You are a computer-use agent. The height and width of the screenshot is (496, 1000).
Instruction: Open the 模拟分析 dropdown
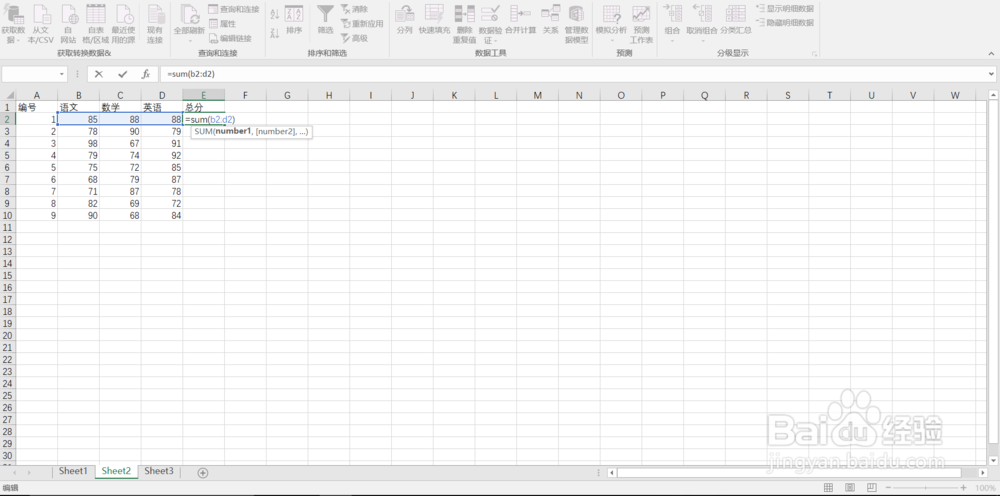(611, 40)
